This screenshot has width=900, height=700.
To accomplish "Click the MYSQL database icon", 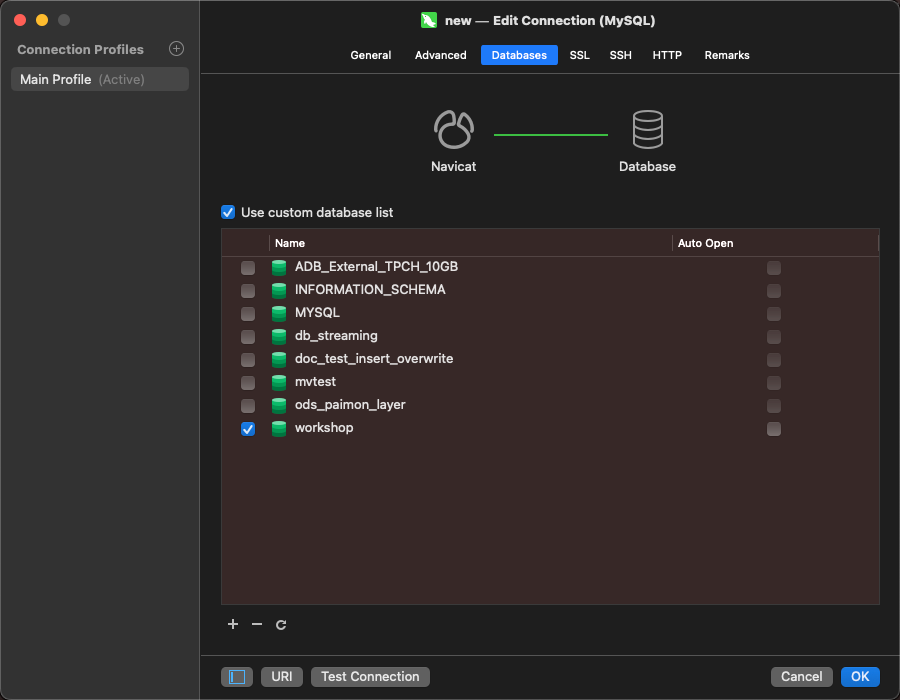I will click(x=279, y=313).
